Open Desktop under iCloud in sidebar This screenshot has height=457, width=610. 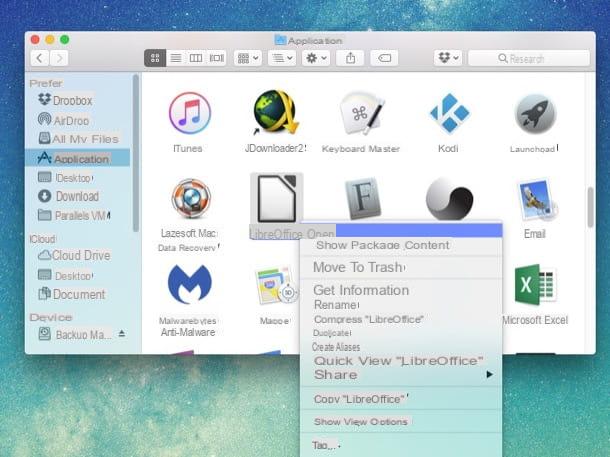(x=78, y=275)
